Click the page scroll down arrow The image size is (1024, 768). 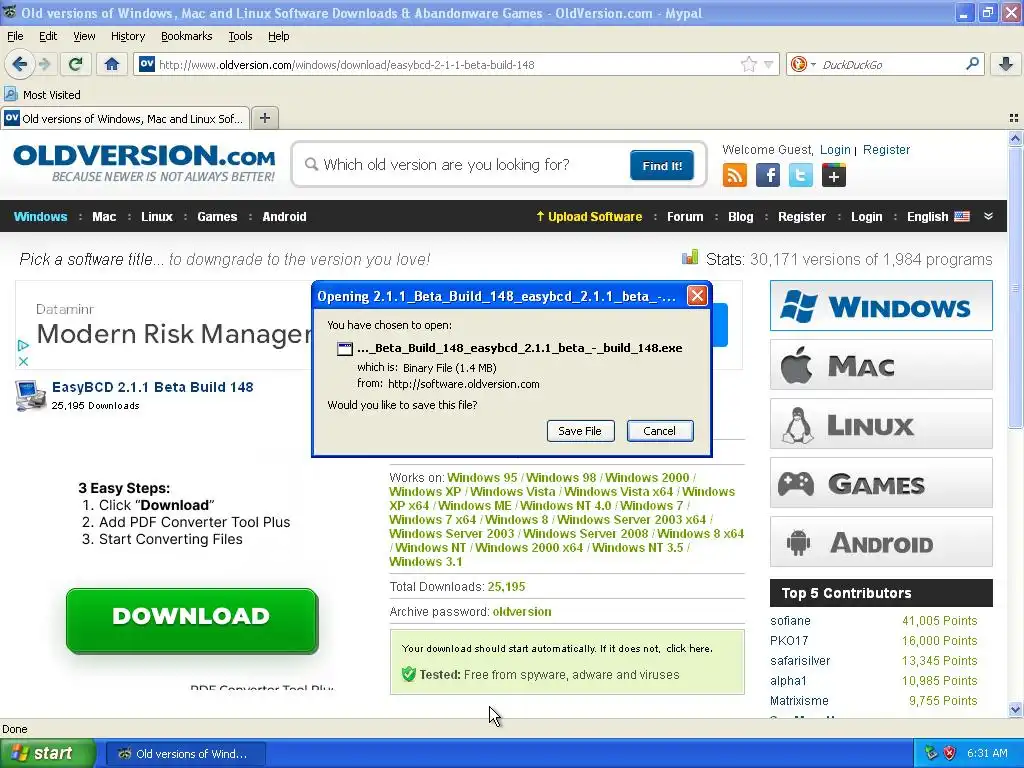tap(1015, 709)
